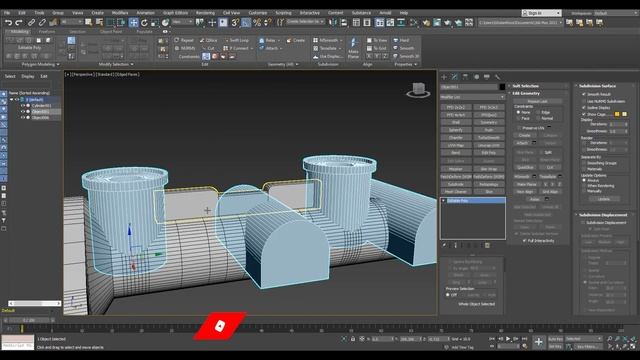Viewport: 640px width, 360px height.
Task: Open the Render Setup icon
Action: [426, 23]
